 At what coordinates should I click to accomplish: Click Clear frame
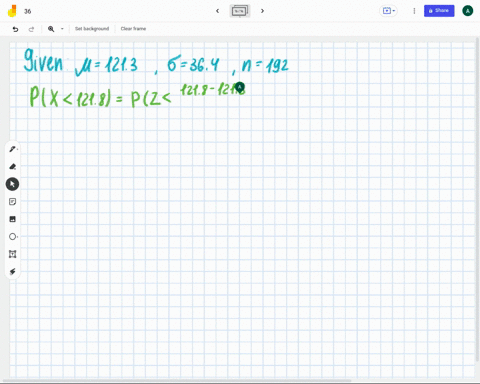(x=133, y=29)
